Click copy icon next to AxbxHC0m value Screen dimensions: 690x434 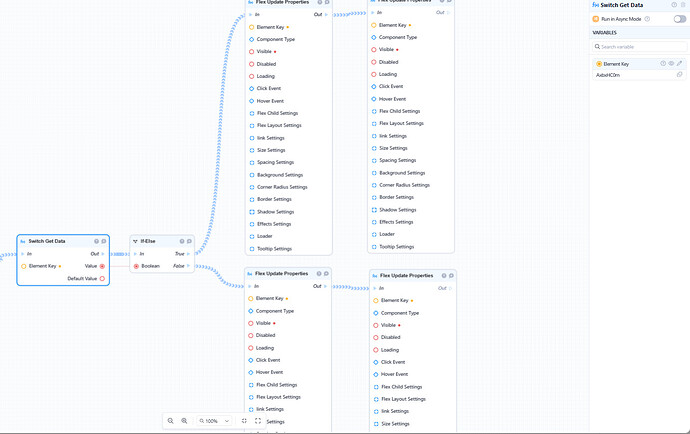679,75
